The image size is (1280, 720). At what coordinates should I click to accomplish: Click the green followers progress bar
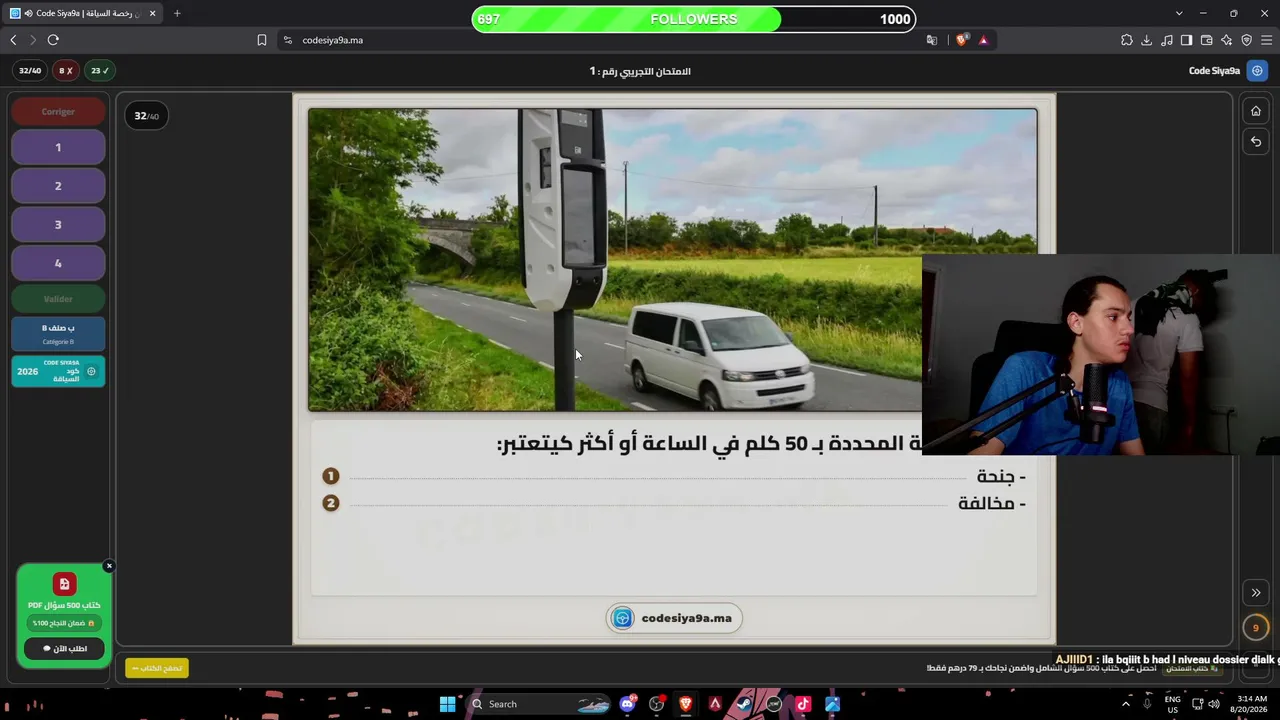694,19
